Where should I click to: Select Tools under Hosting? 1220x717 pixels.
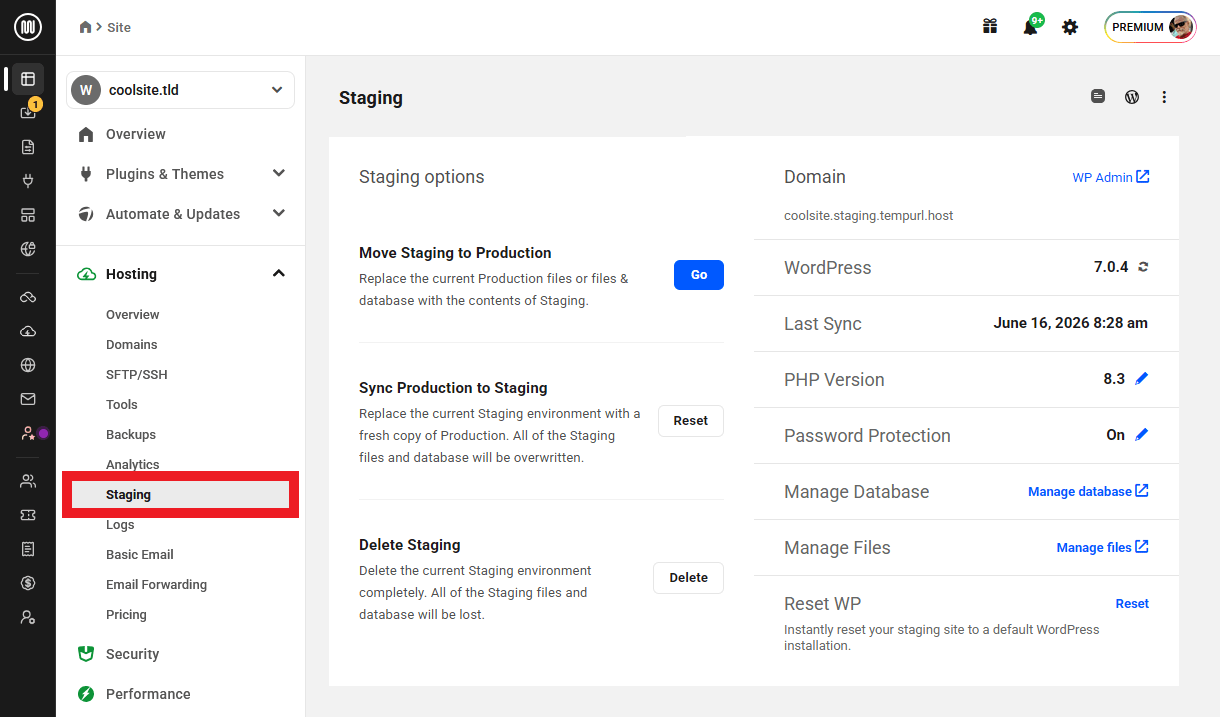[122, 404]
